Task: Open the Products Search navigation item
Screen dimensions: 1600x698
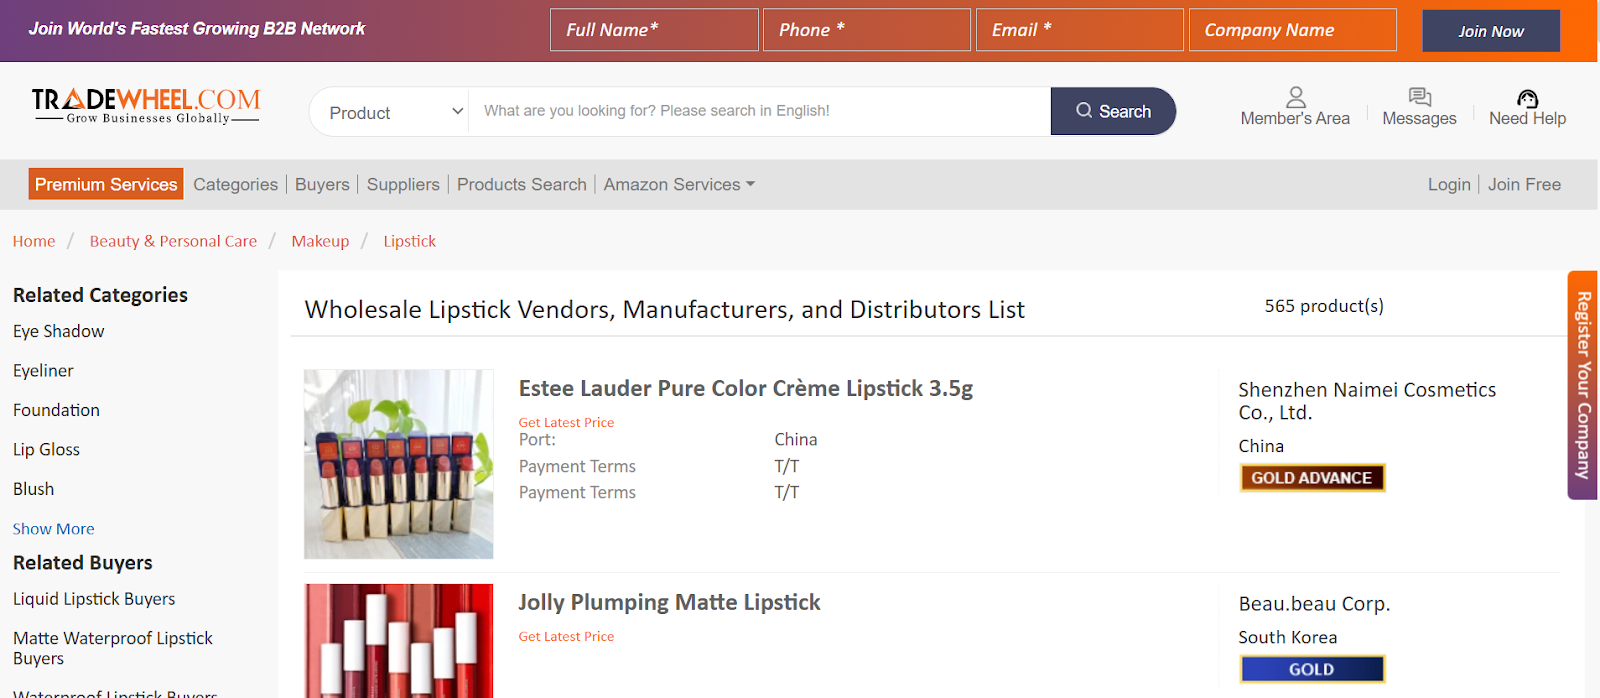Action: click(522, 185)
